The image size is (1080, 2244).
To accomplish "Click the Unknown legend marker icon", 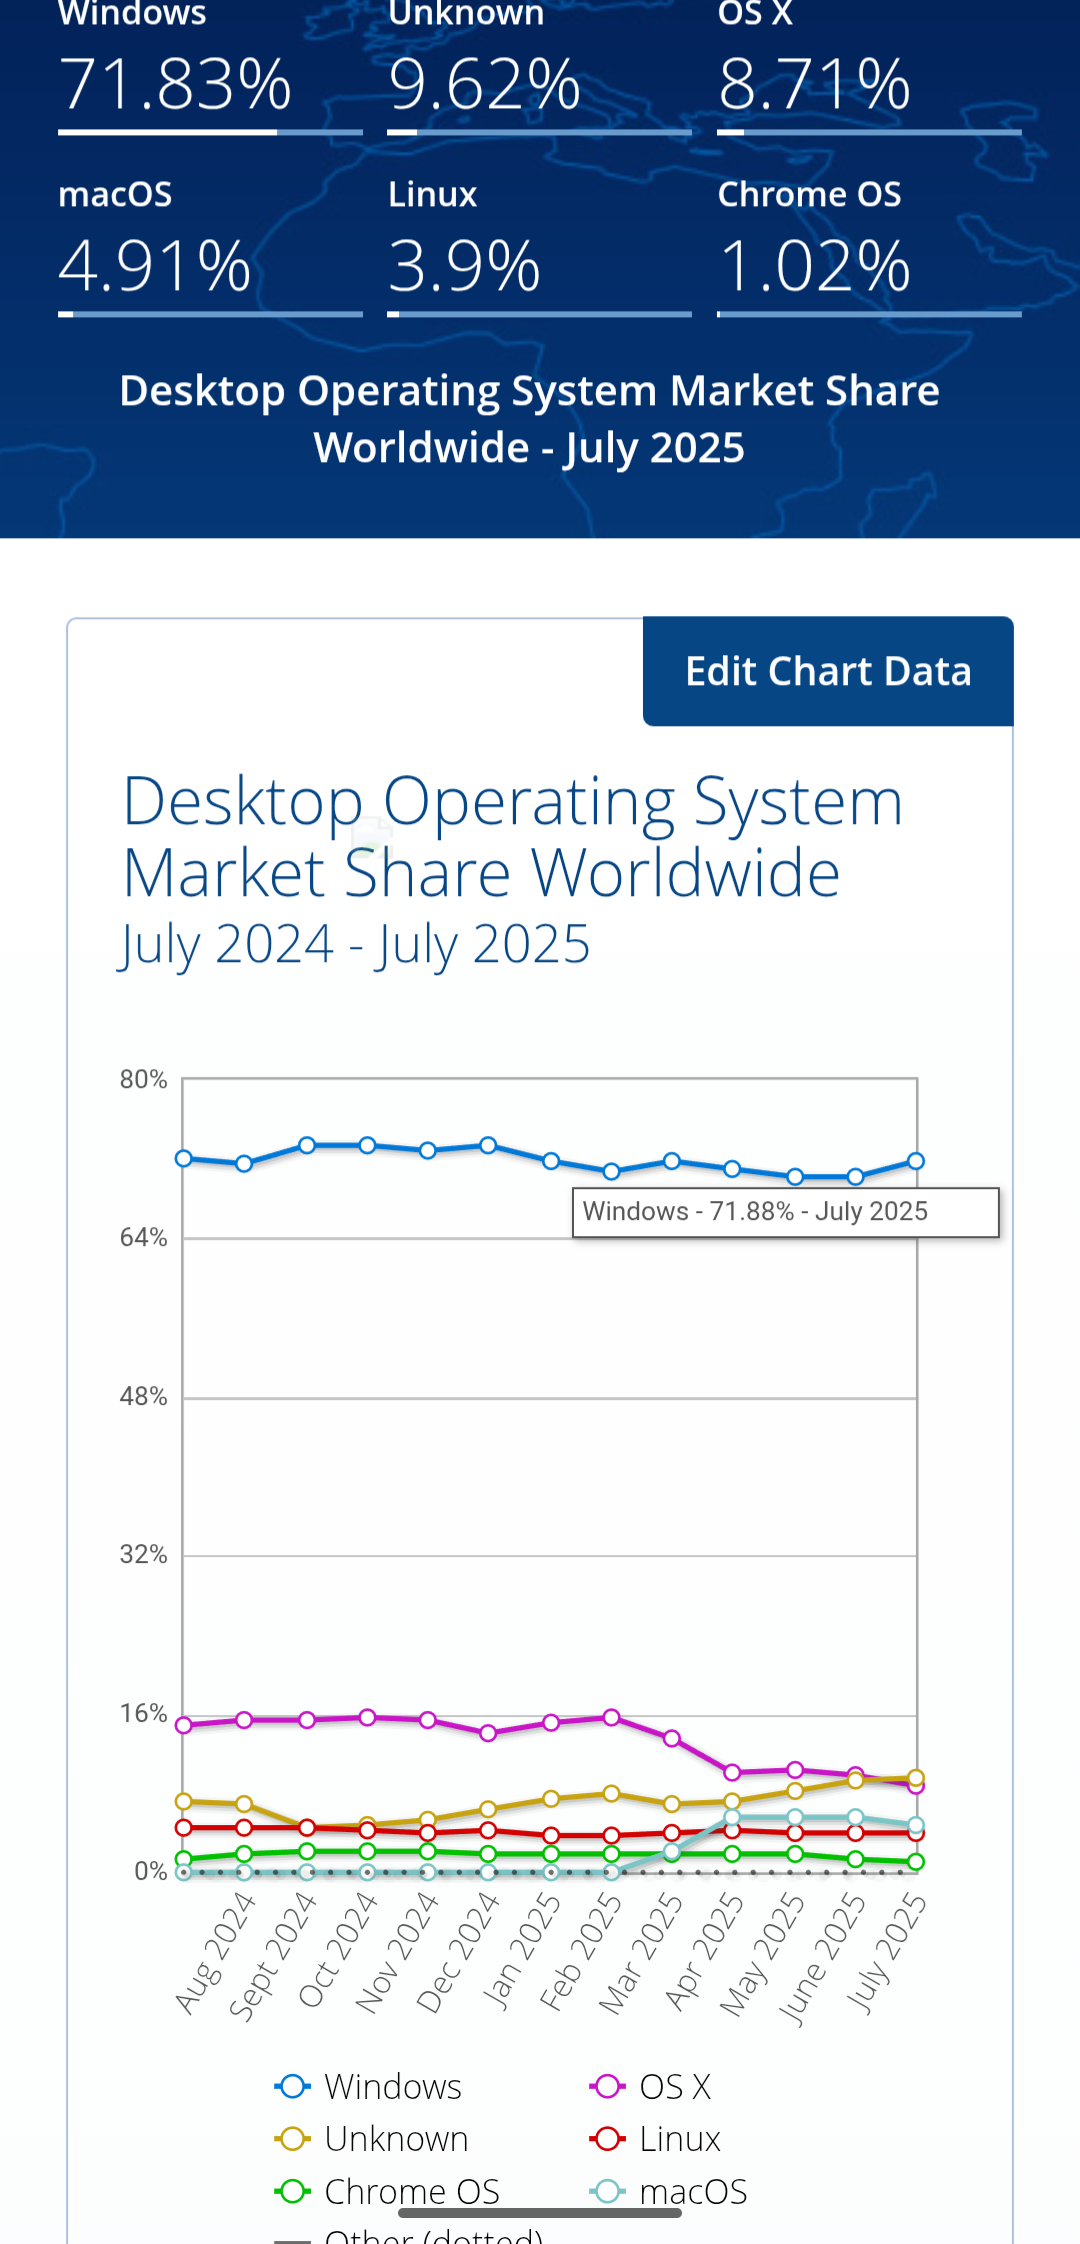I will coord(293,2139).
